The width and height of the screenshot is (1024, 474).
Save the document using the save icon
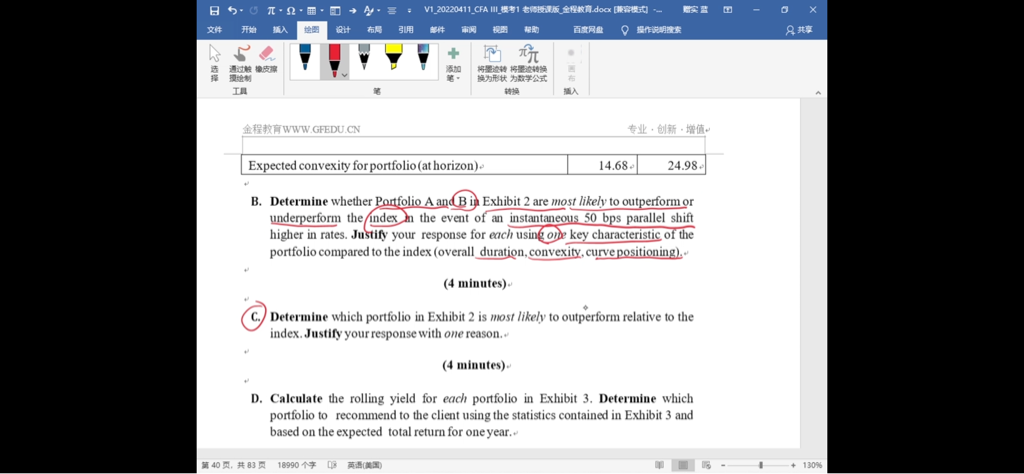pyautogui.click(x=214, y=10)
